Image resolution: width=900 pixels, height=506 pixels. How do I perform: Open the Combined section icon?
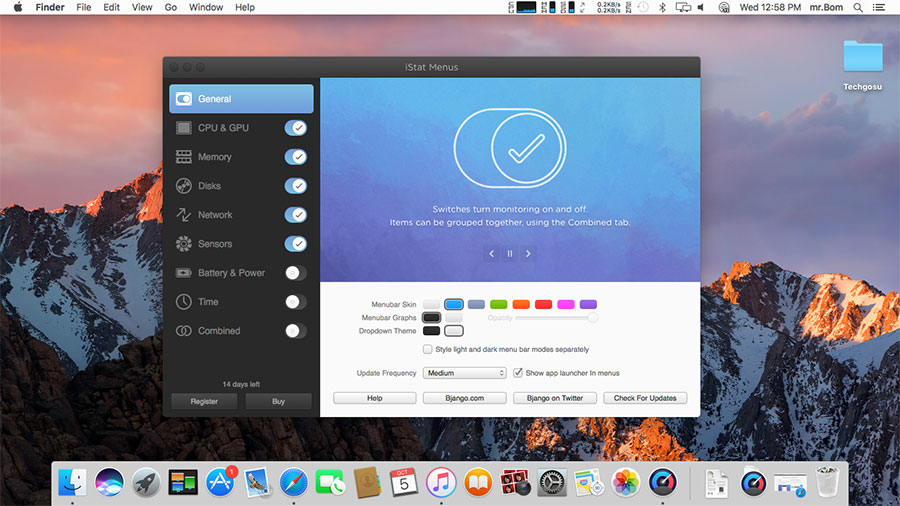(184, 331)
